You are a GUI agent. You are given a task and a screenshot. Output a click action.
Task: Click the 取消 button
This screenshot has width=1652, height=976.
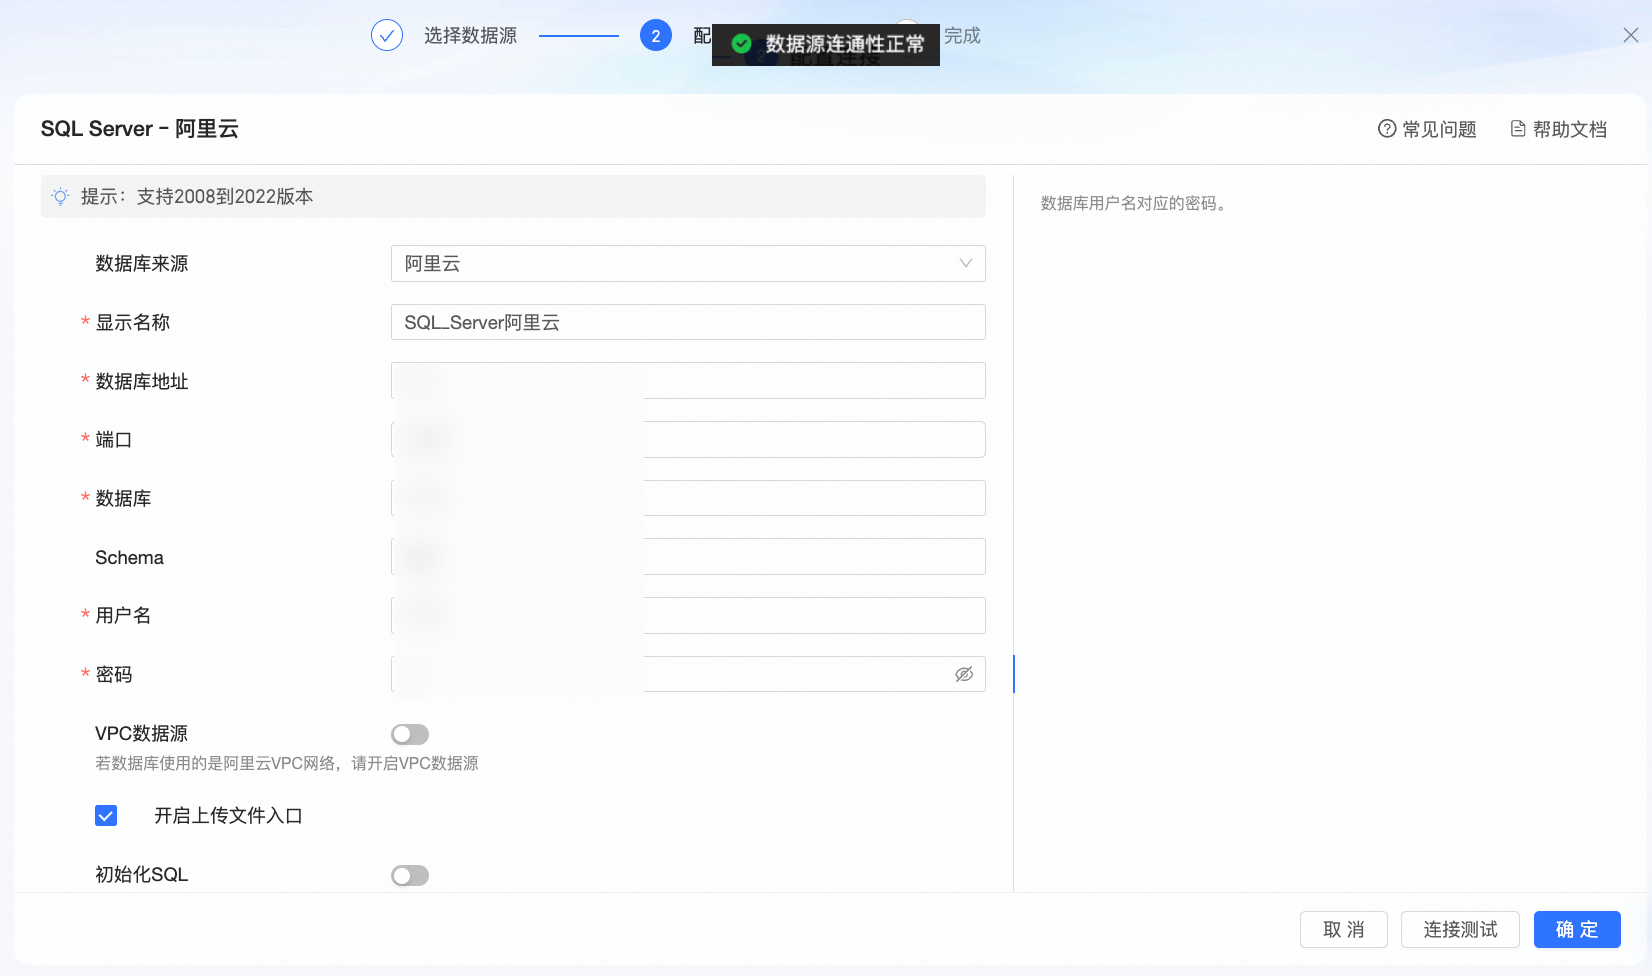click(x=1344, y=930)
